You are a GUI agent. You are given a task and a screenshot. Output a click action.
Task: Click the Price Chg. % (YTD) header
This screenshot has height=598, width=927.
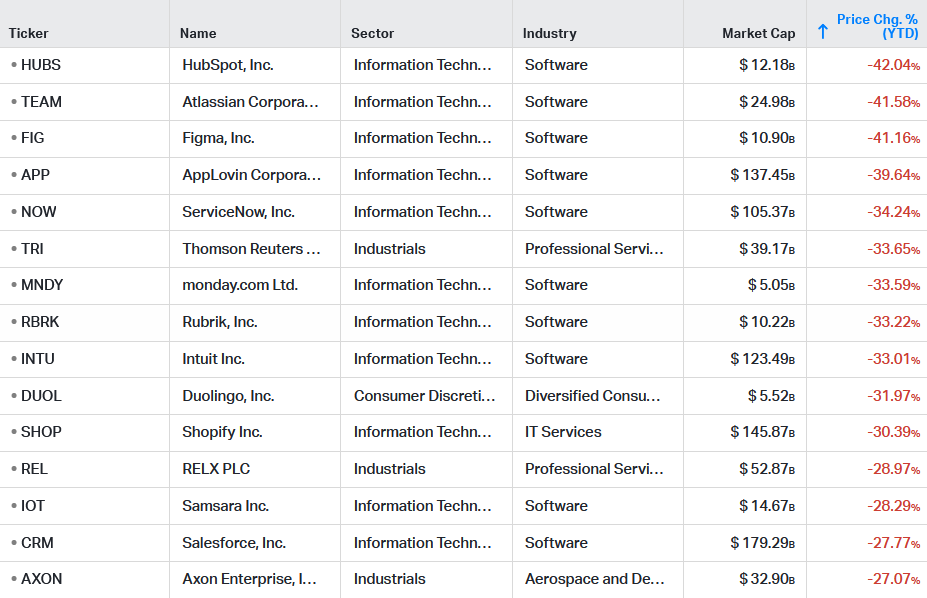[x=877, y=26]
